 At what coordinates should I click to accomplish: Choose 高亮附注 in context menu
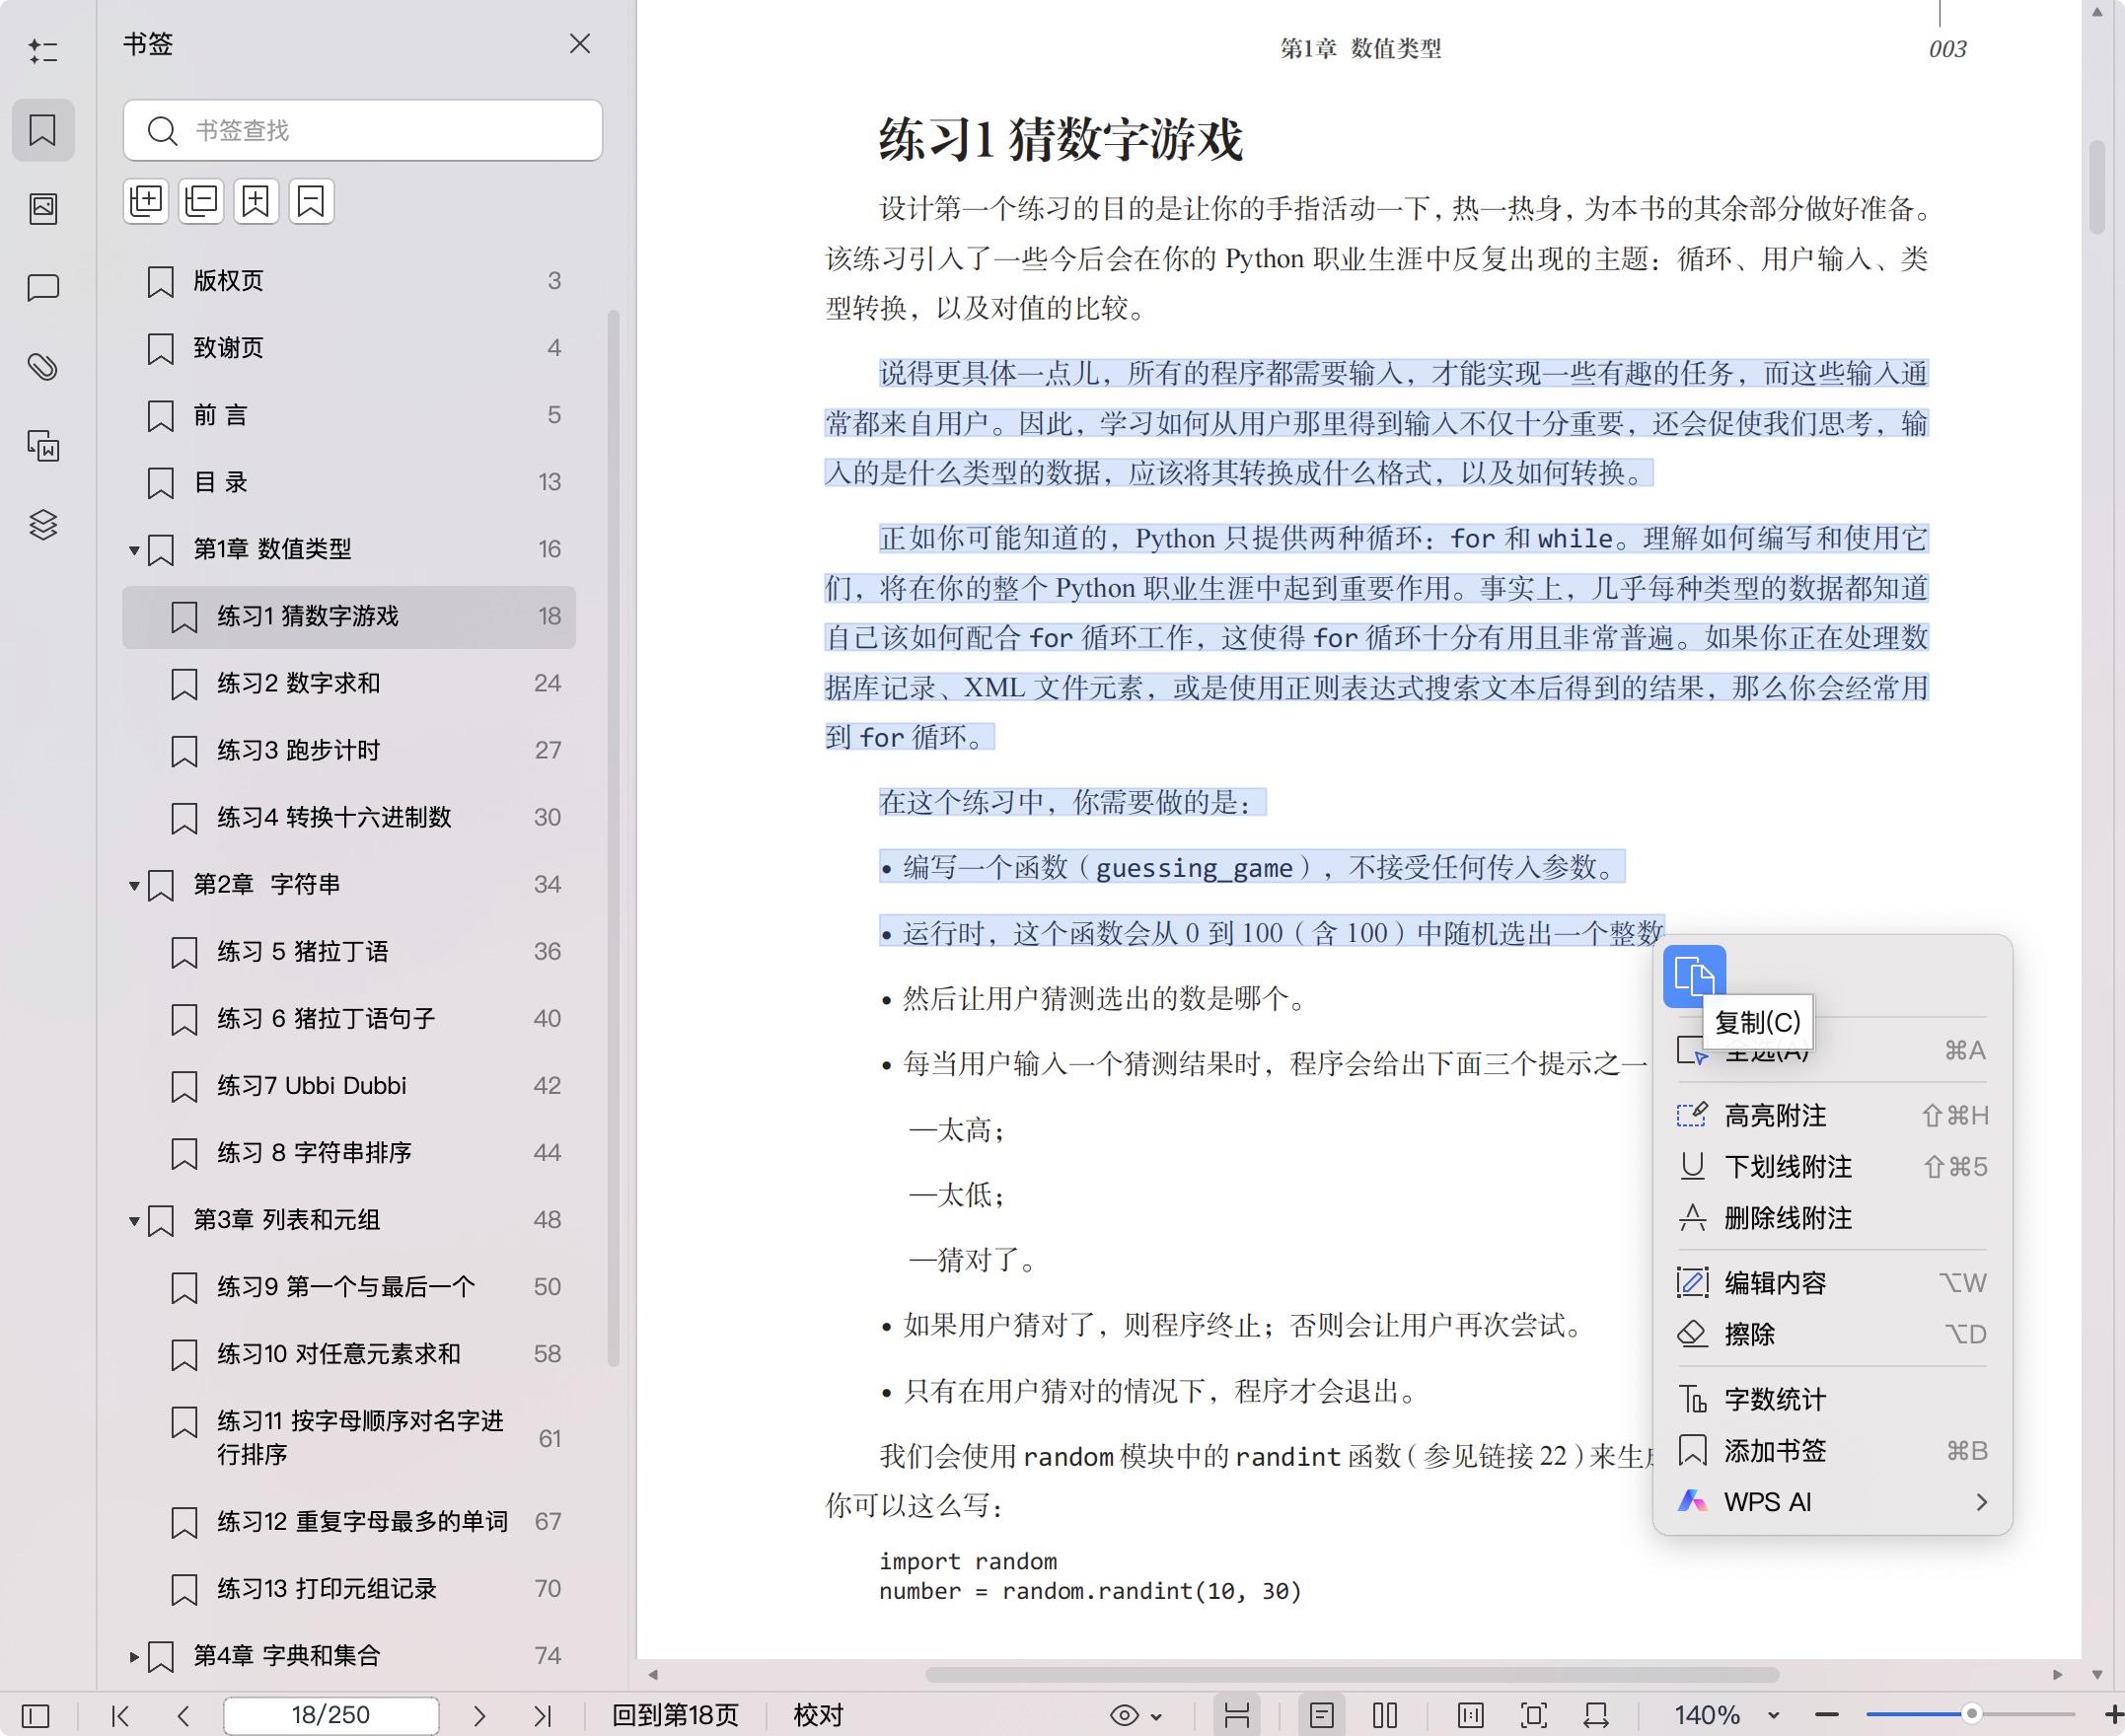pos(1832,1115)
